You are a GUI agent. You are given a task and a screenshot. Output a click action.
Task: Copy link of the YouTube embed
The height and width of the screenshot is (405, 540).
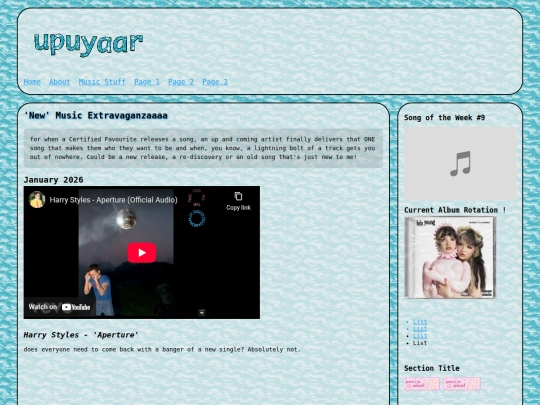(x=238, y=201)
